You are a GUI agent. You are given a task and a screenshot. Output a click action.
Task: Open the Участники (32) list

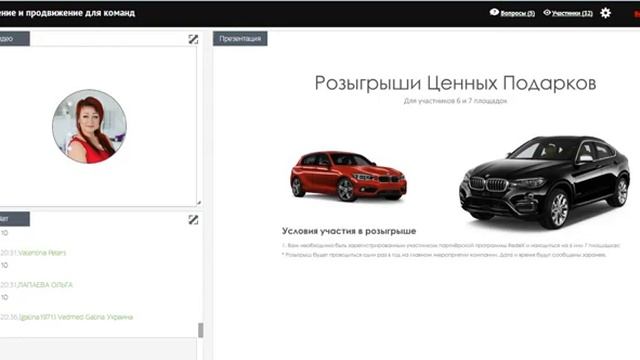tap(572, 13)
